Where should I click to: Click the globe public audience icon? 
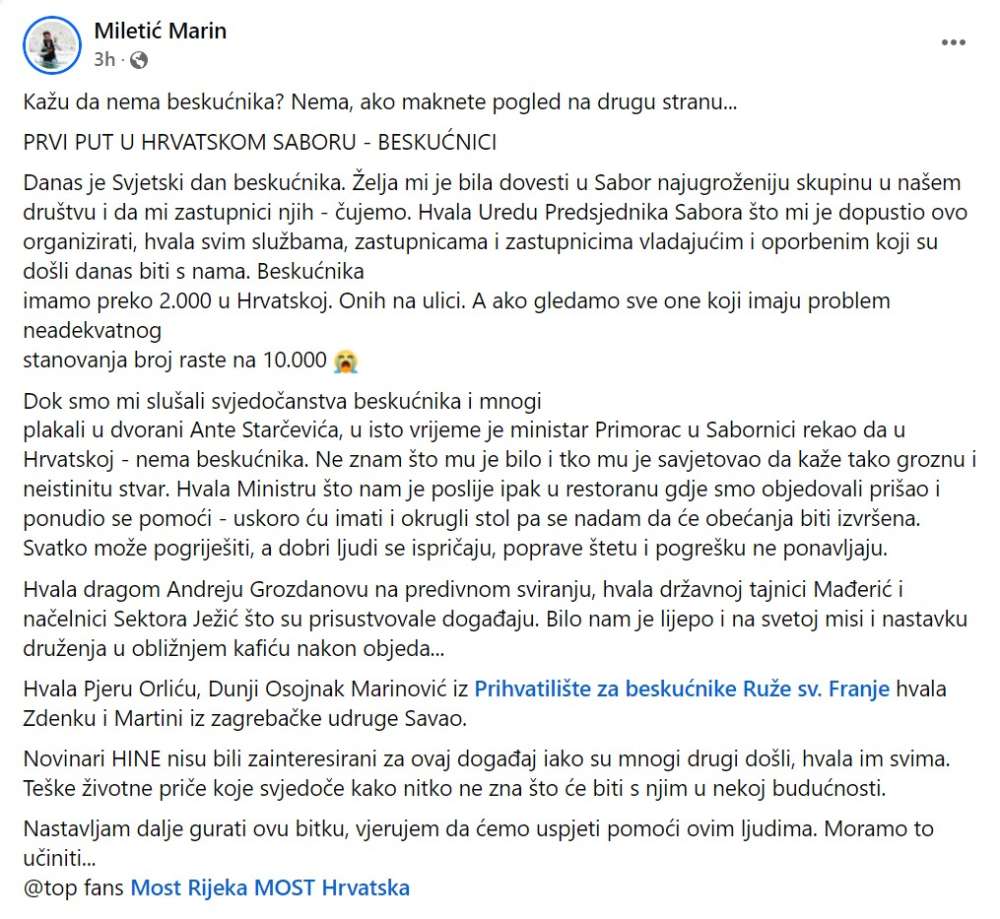[138, 60]
